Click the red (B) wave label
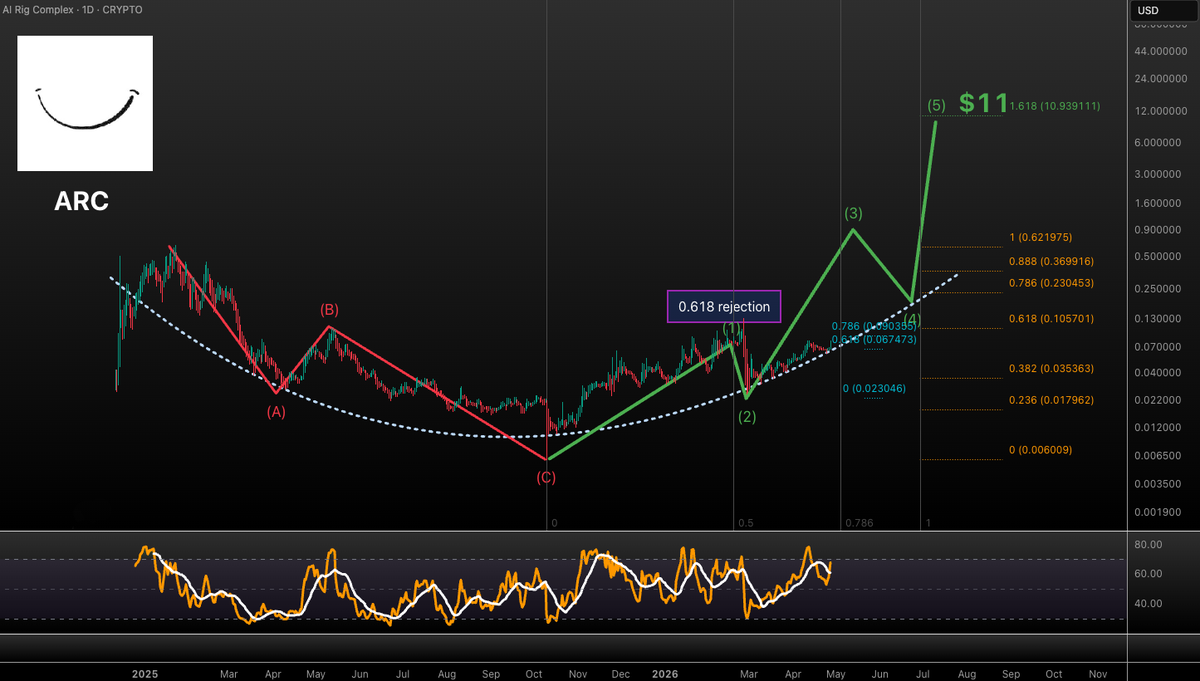Image resolution: width=1200 pixels, height=681 pixels. [329, 310]
